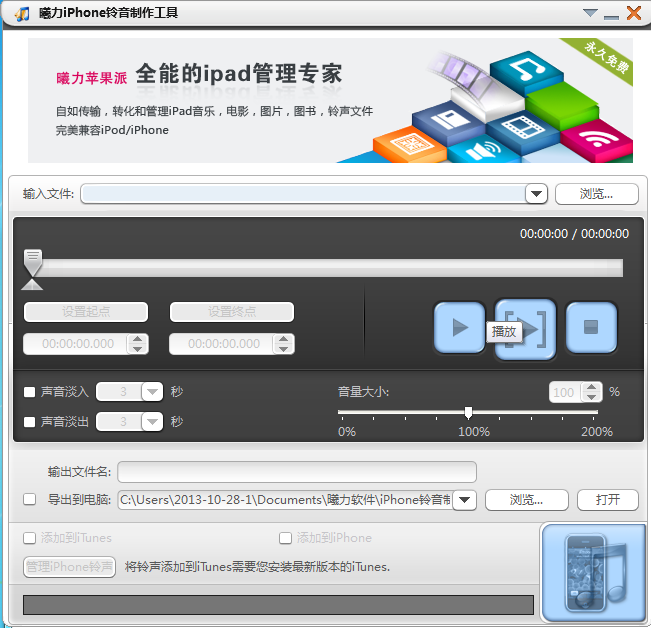Image resolution: width=651 pixels, height=628 pixels.
Task: Click the 输出文件名 text field
Action: (x=297, y=472)
